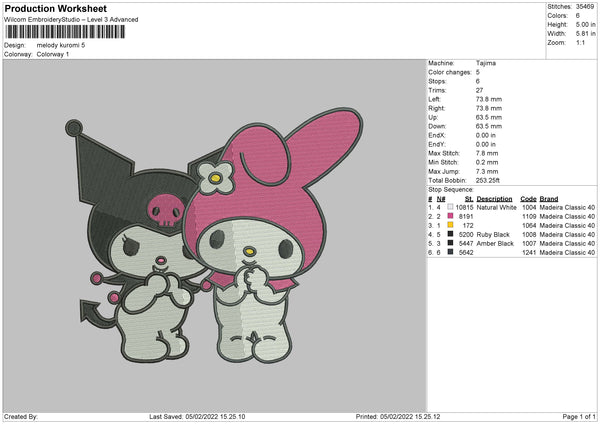
Task: Click the Left value 73.8 mm
Action: (x=489, y=99)
